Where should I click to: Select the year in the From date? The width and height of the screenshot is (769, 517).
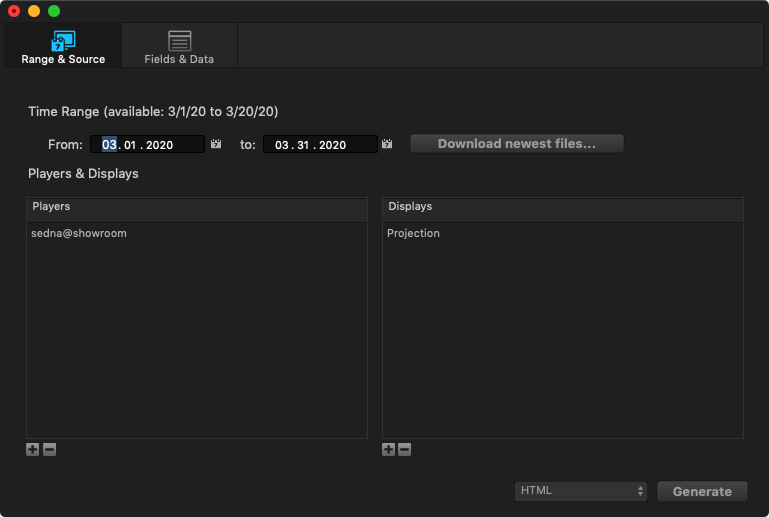pos(157,145)
